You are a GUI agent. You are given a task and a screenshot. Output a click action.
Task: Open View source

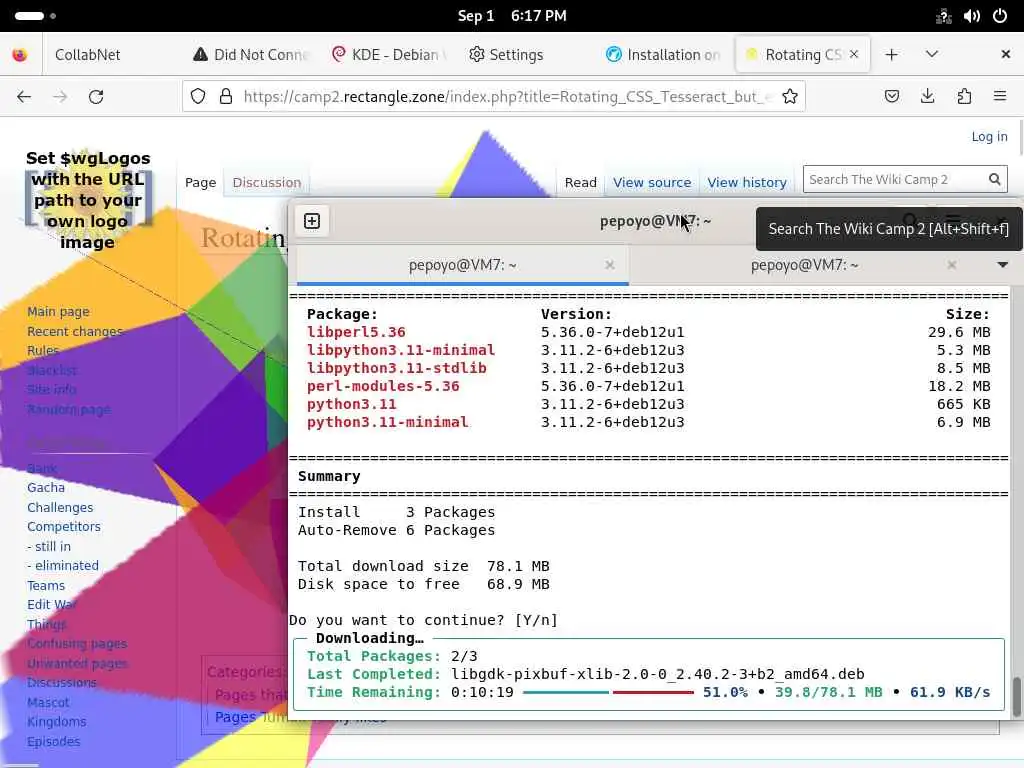(x=652, y=182)
